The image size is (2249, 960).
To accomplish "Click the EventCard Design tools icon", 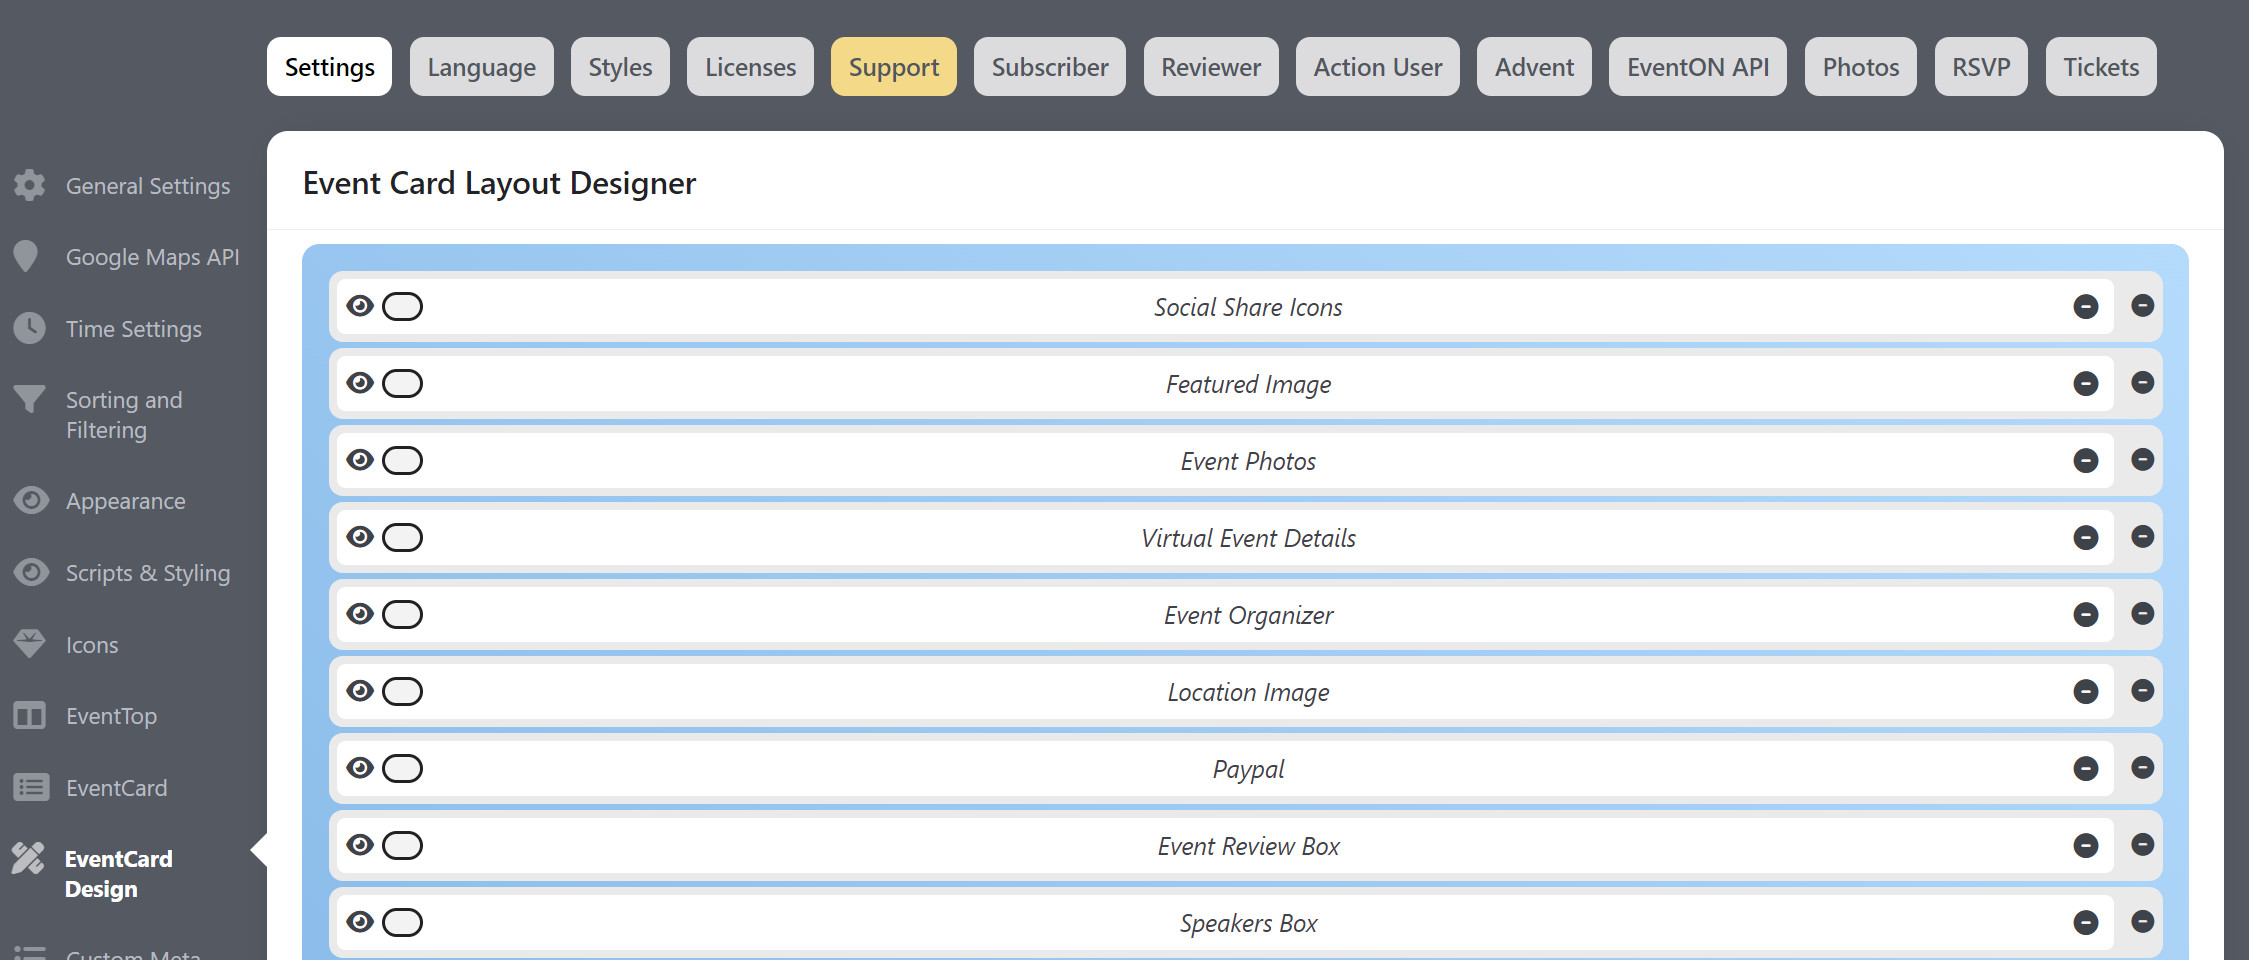I will pos(28,858).
